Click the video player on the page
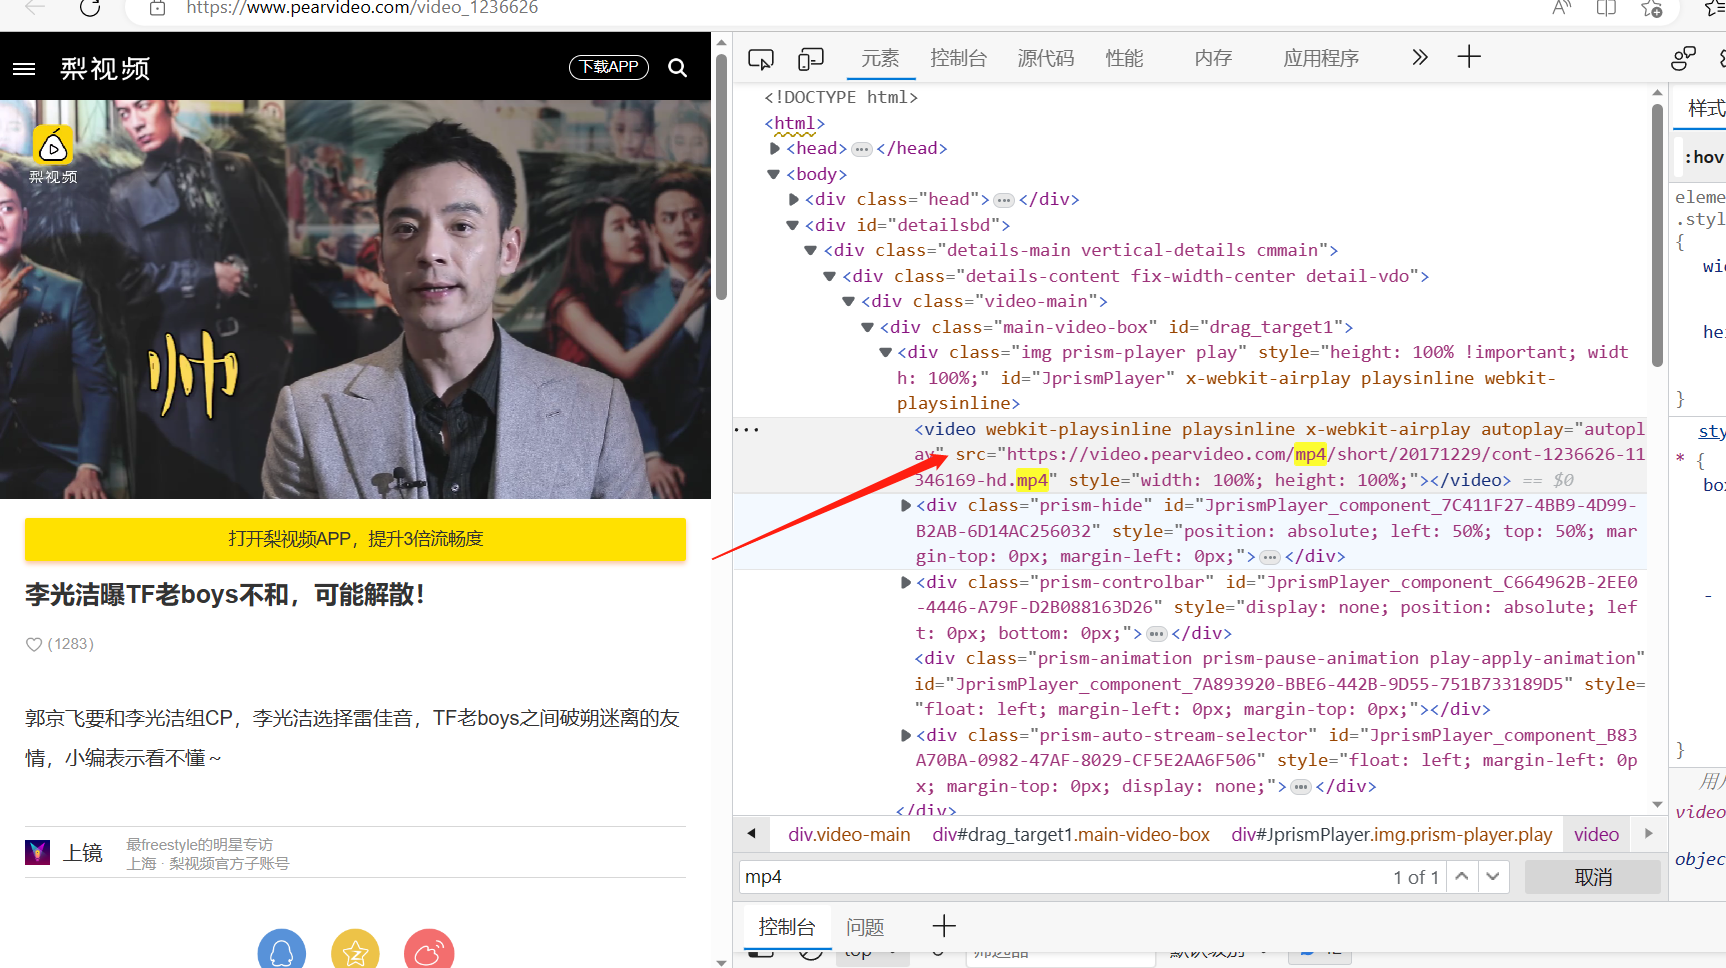 (355, 299)
